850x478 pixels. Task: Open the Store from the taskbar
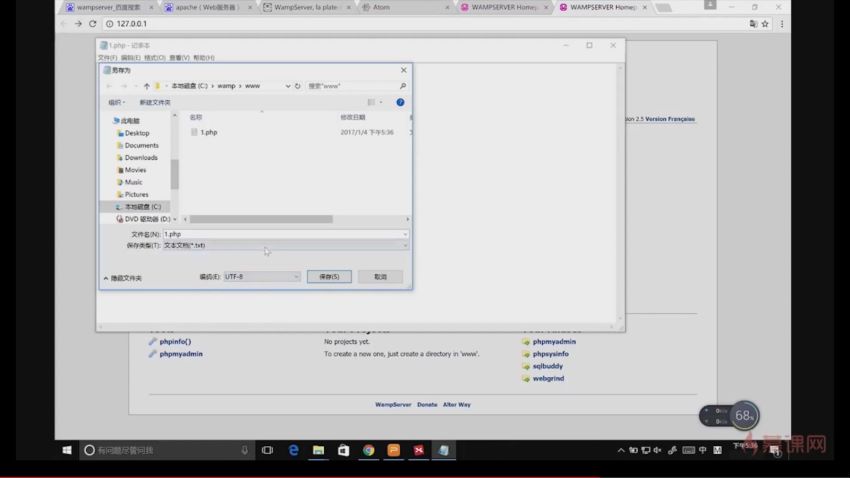pos(343,450)
